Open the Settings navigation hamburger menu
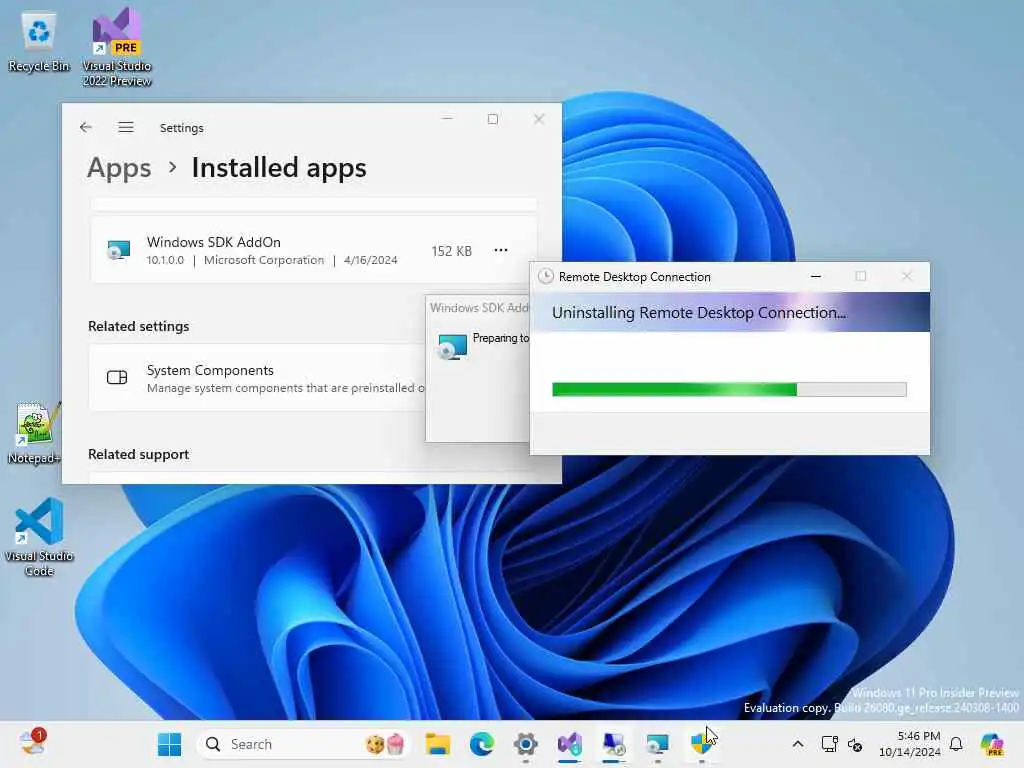 (x=126, y=127)
